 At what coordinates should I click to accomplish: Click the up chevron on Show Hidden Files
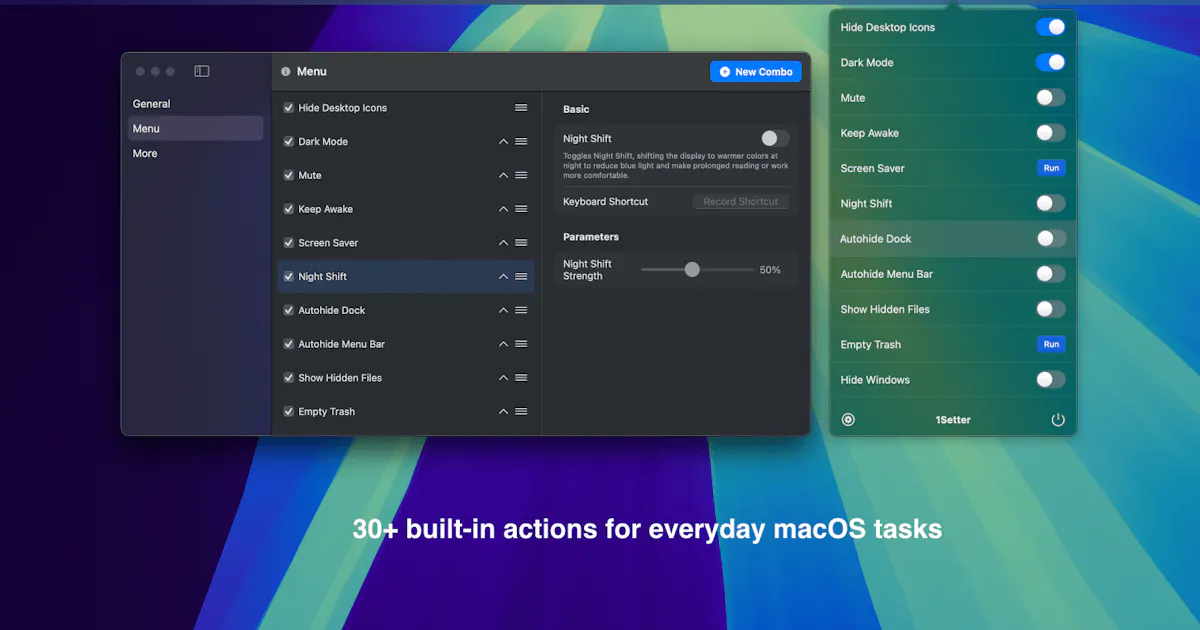[503, 378]
